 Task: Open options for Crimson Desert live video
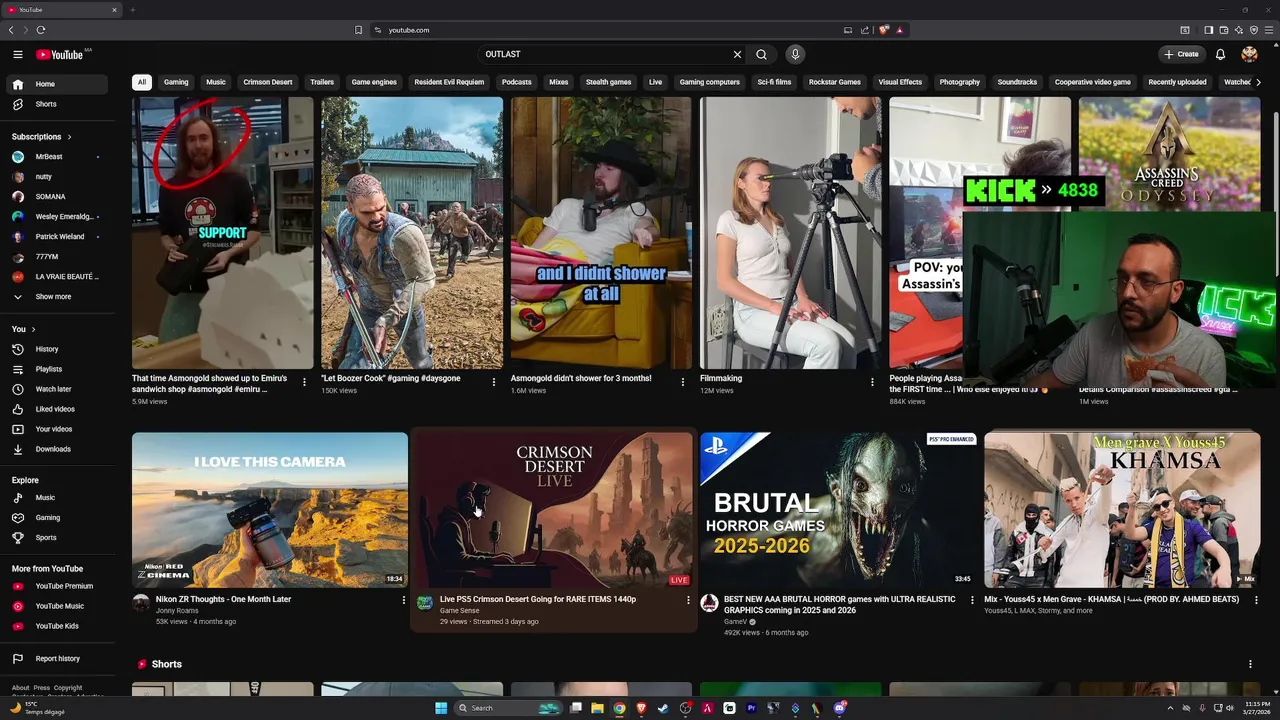coord(688,600)
